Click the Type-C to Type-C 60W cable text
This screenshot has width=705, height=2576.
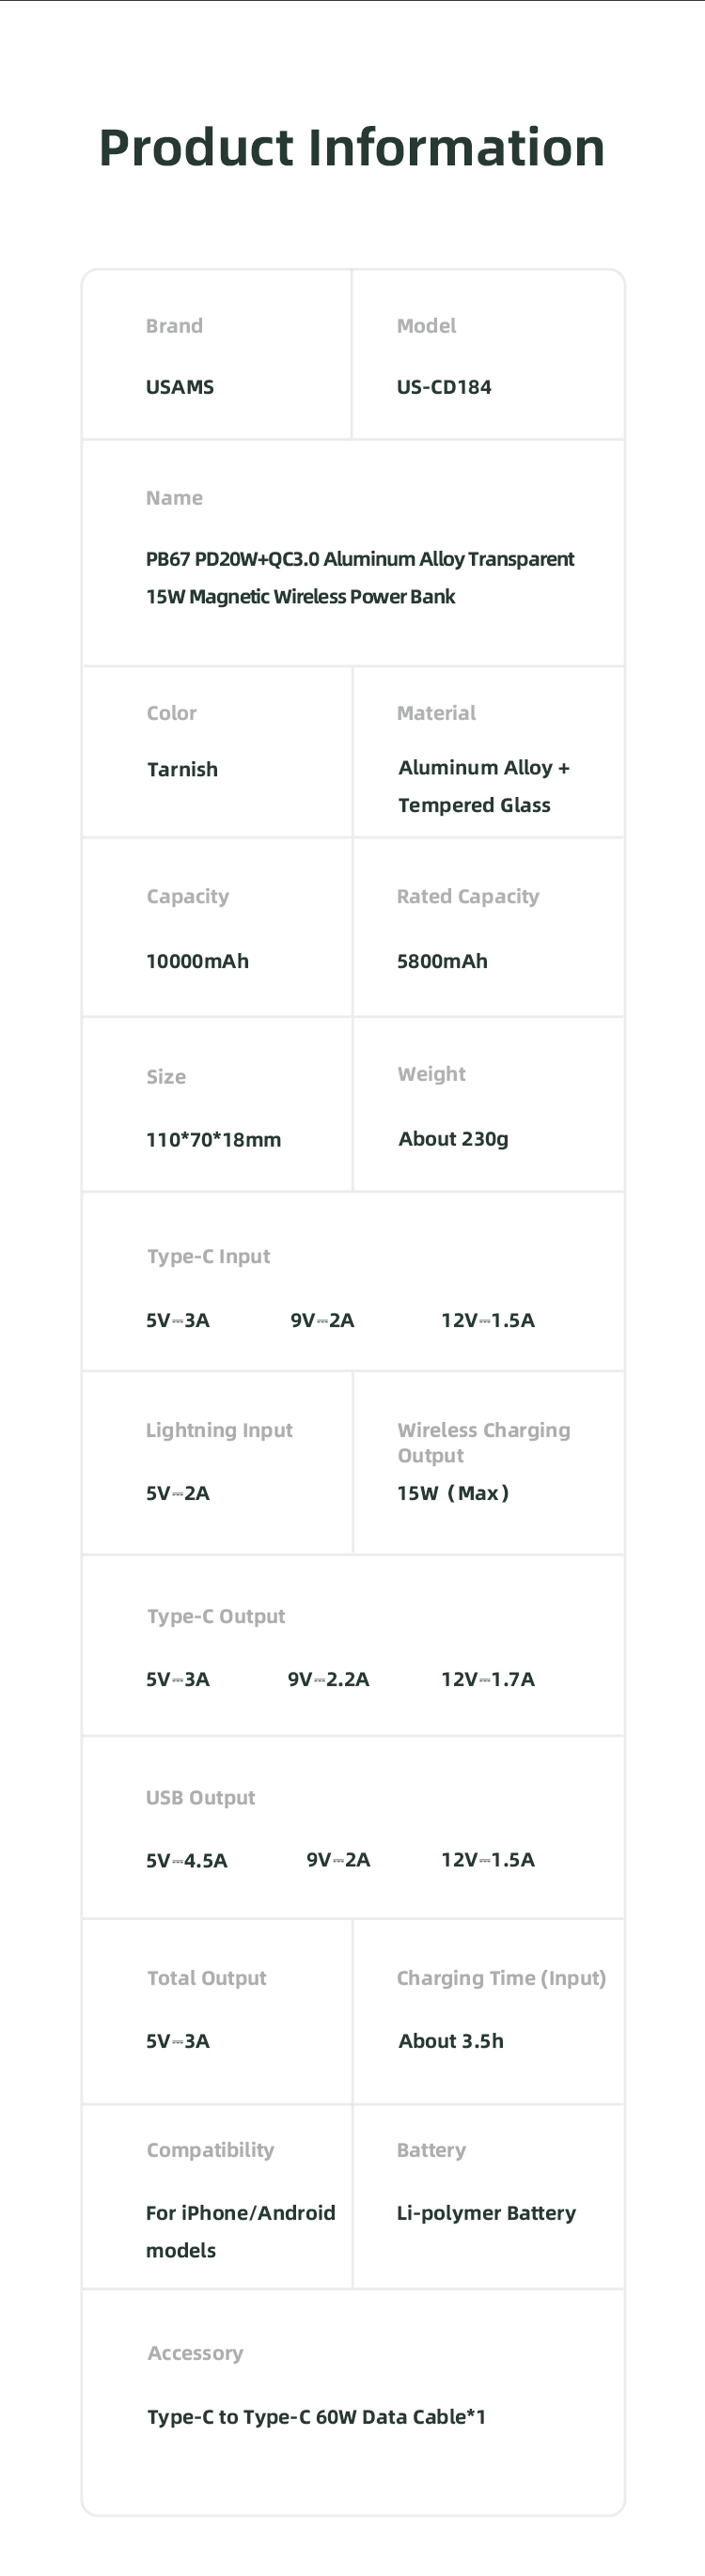point(316,2417)
